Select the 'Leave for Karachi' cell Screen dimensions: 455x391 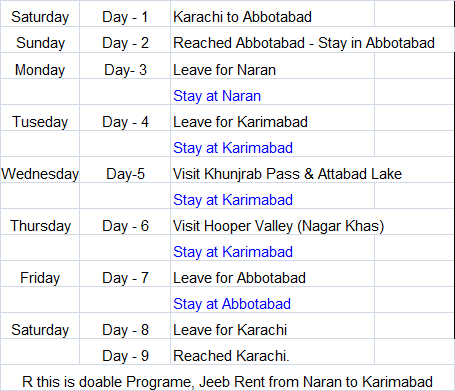272,330
